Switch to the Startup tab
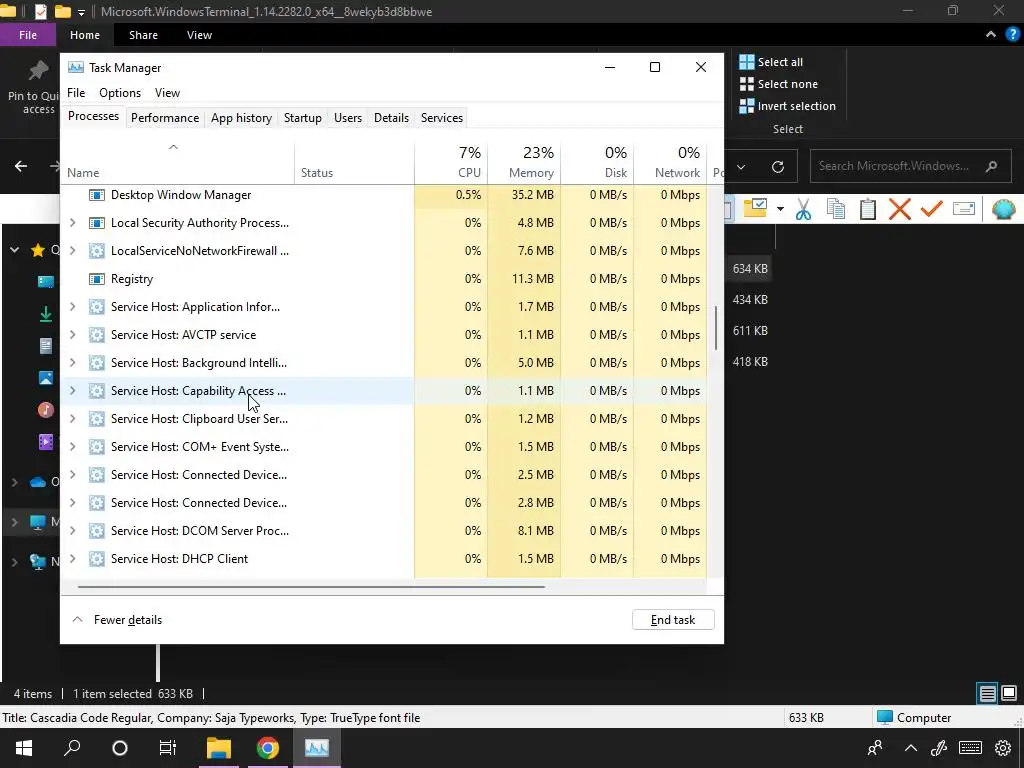Viewport: 1024px width, 768px height. coord(302,118)
